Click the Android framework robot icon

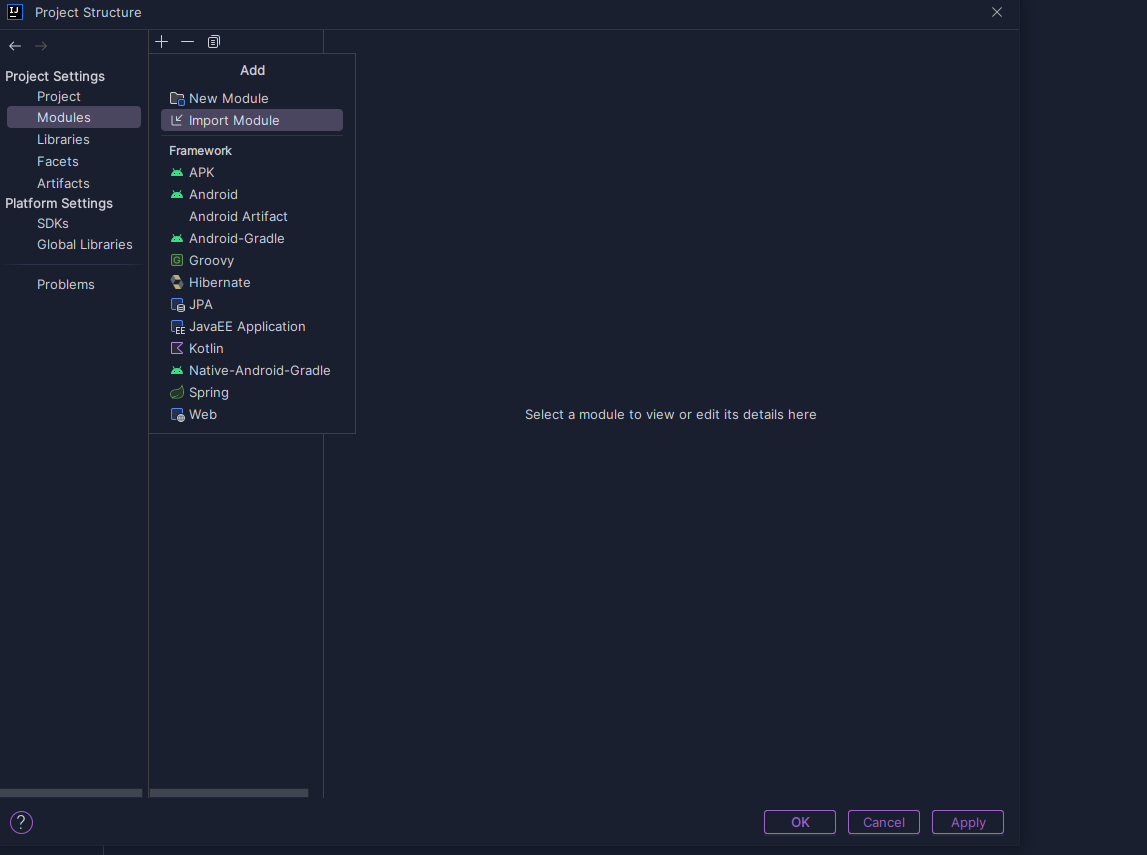[x=177, y=195]
